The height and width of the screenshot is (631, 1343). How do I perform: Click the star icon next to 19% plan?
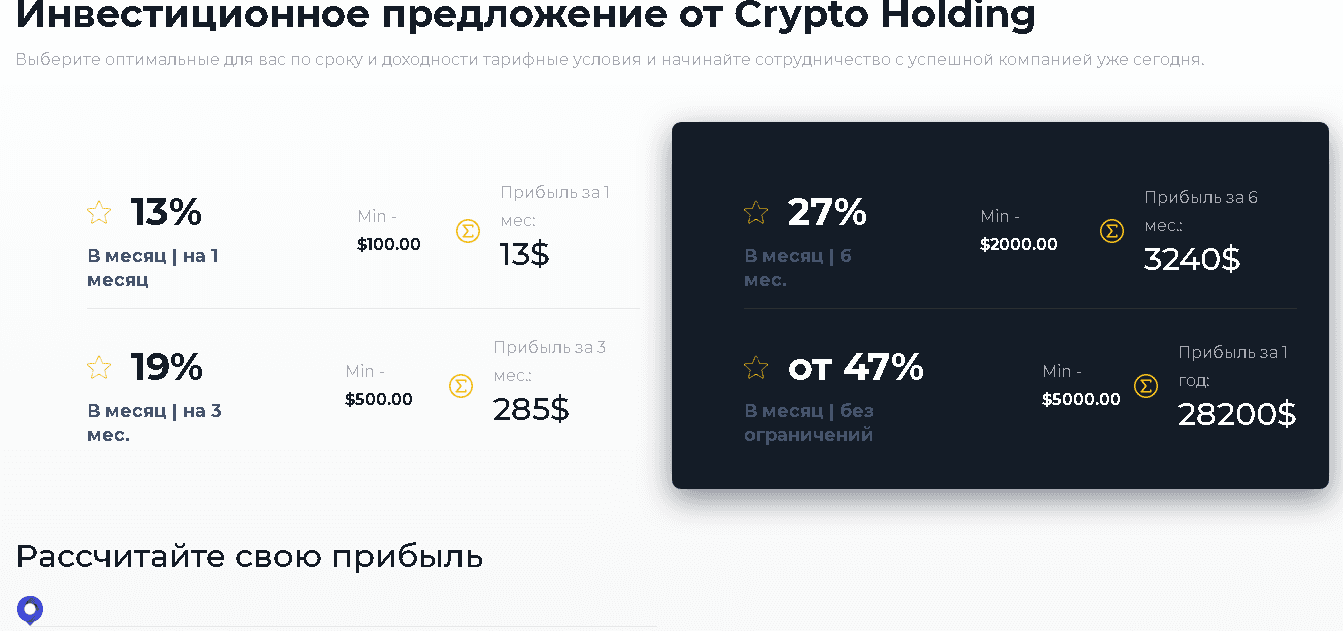click(98, 367)
